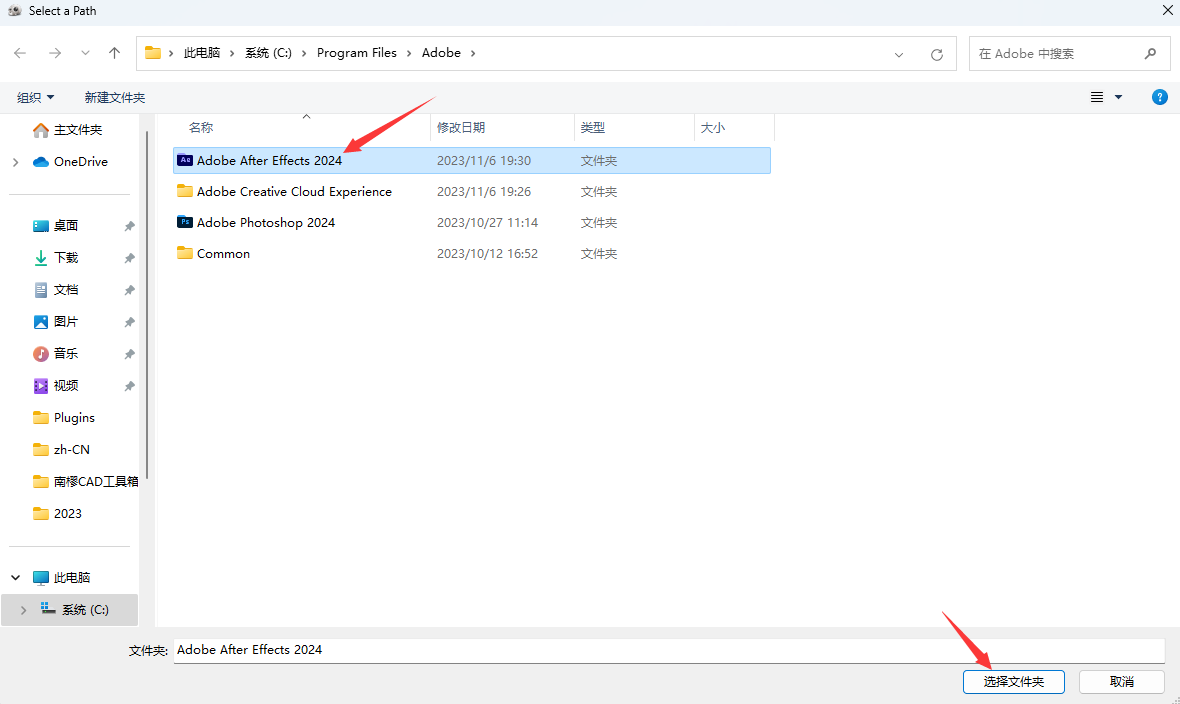Expand the address bar history dropdown
The image size is (1180, 704).
(x=899, y=54)
